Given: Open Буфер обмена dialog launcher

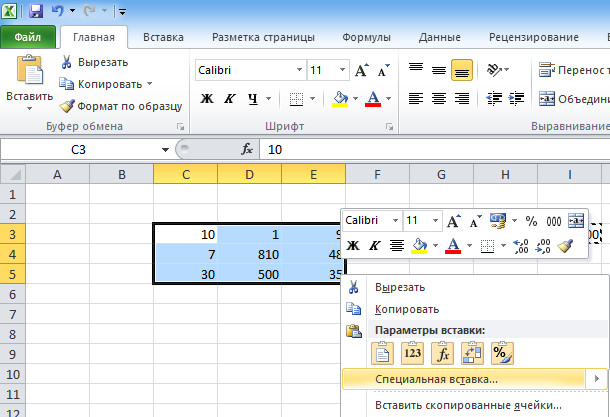Looking at the screenshot, I should pos(180,126).
